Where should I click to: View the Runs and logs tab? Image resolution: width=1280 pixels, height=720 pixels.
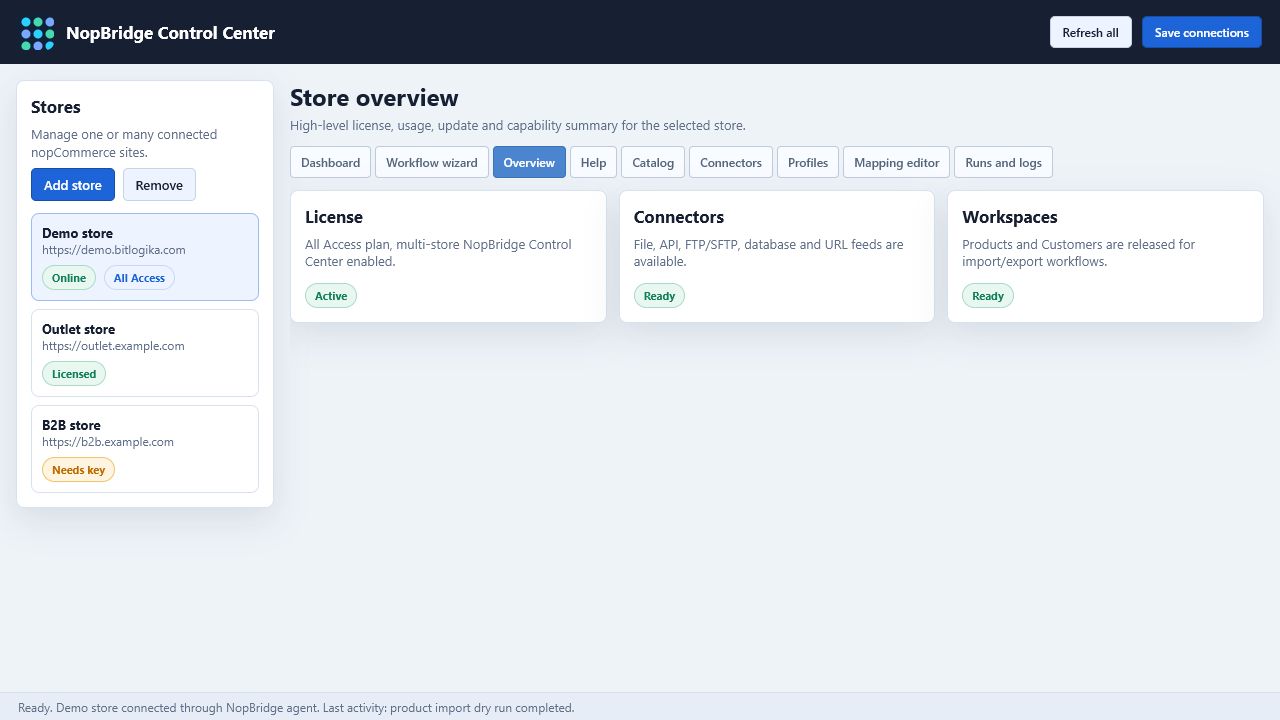click(1003, 162)
